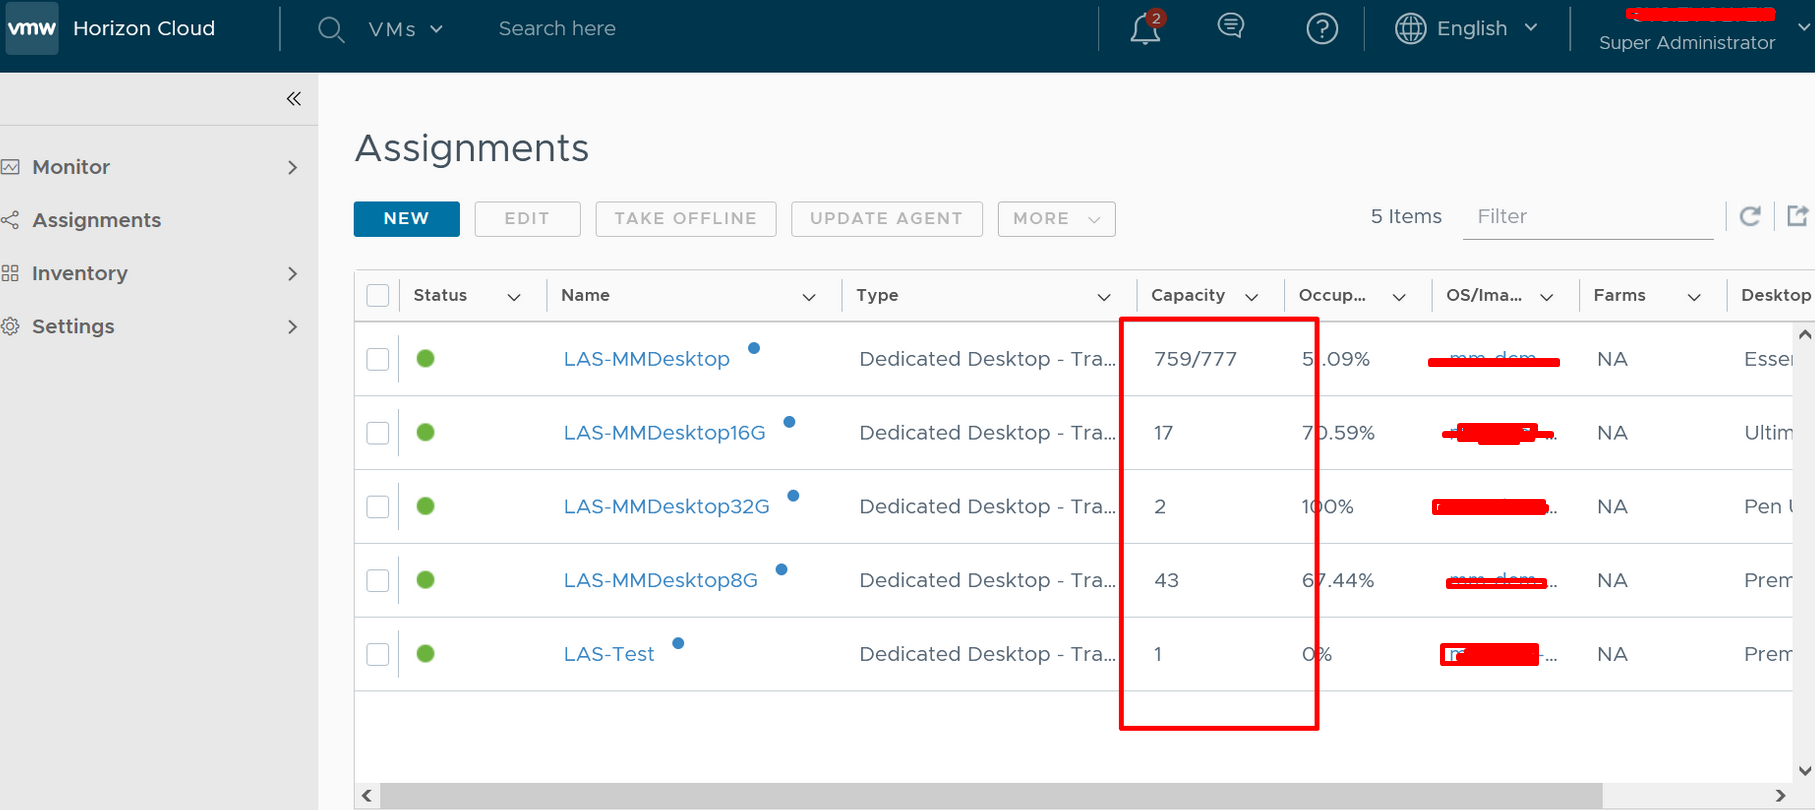Open the notifications bell icon
Viewport: 1815px width, 810px height.
pos(1146,29)
